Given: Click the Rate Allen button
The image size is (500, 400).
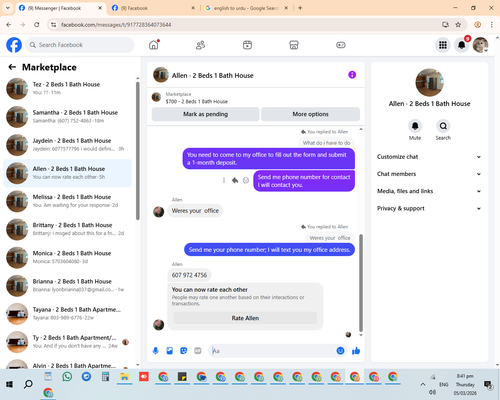Looking at the screenshot, I should coord(245,318).
